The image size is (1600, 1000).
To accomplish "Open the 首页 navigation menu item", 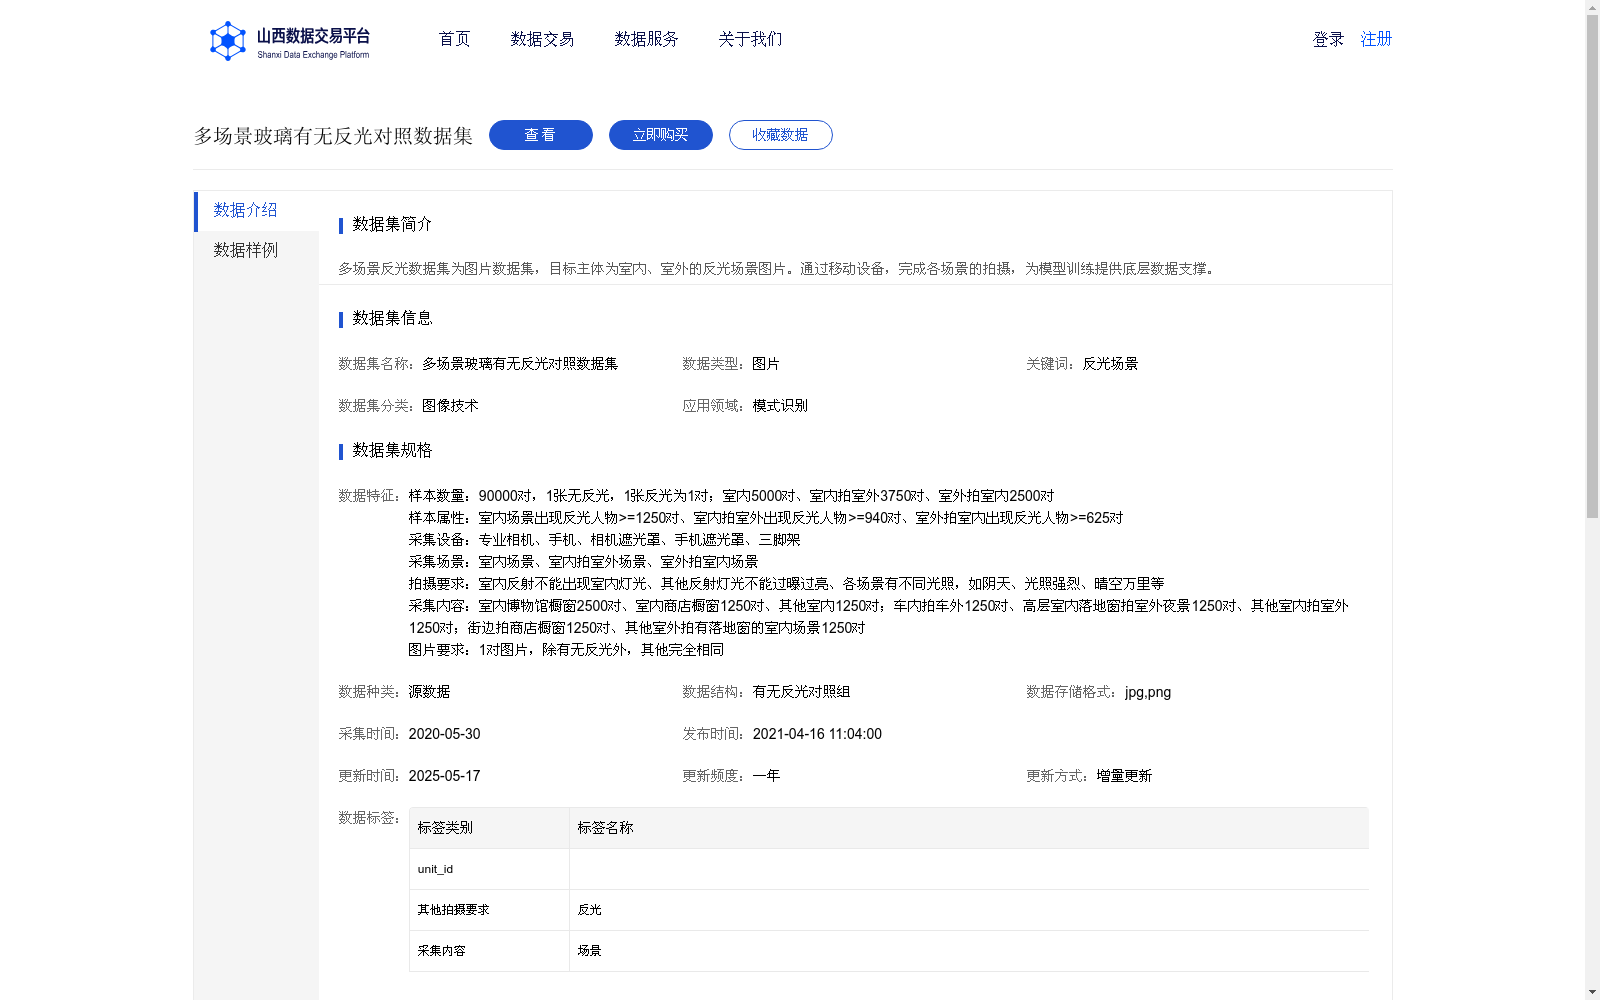I will tap(454, 39).
